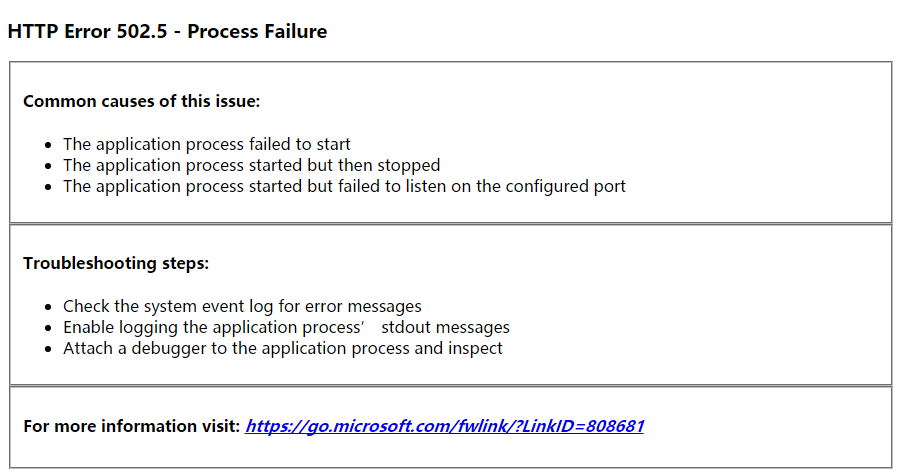Click the bullet before "Attach a debugger"
Screen dimensions: 901x476
tap(50, 349)
